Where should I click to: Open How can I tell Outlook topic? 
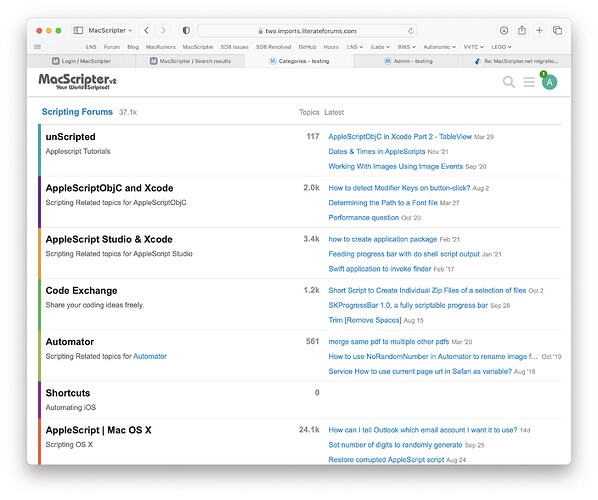click(x=423, y=430)
